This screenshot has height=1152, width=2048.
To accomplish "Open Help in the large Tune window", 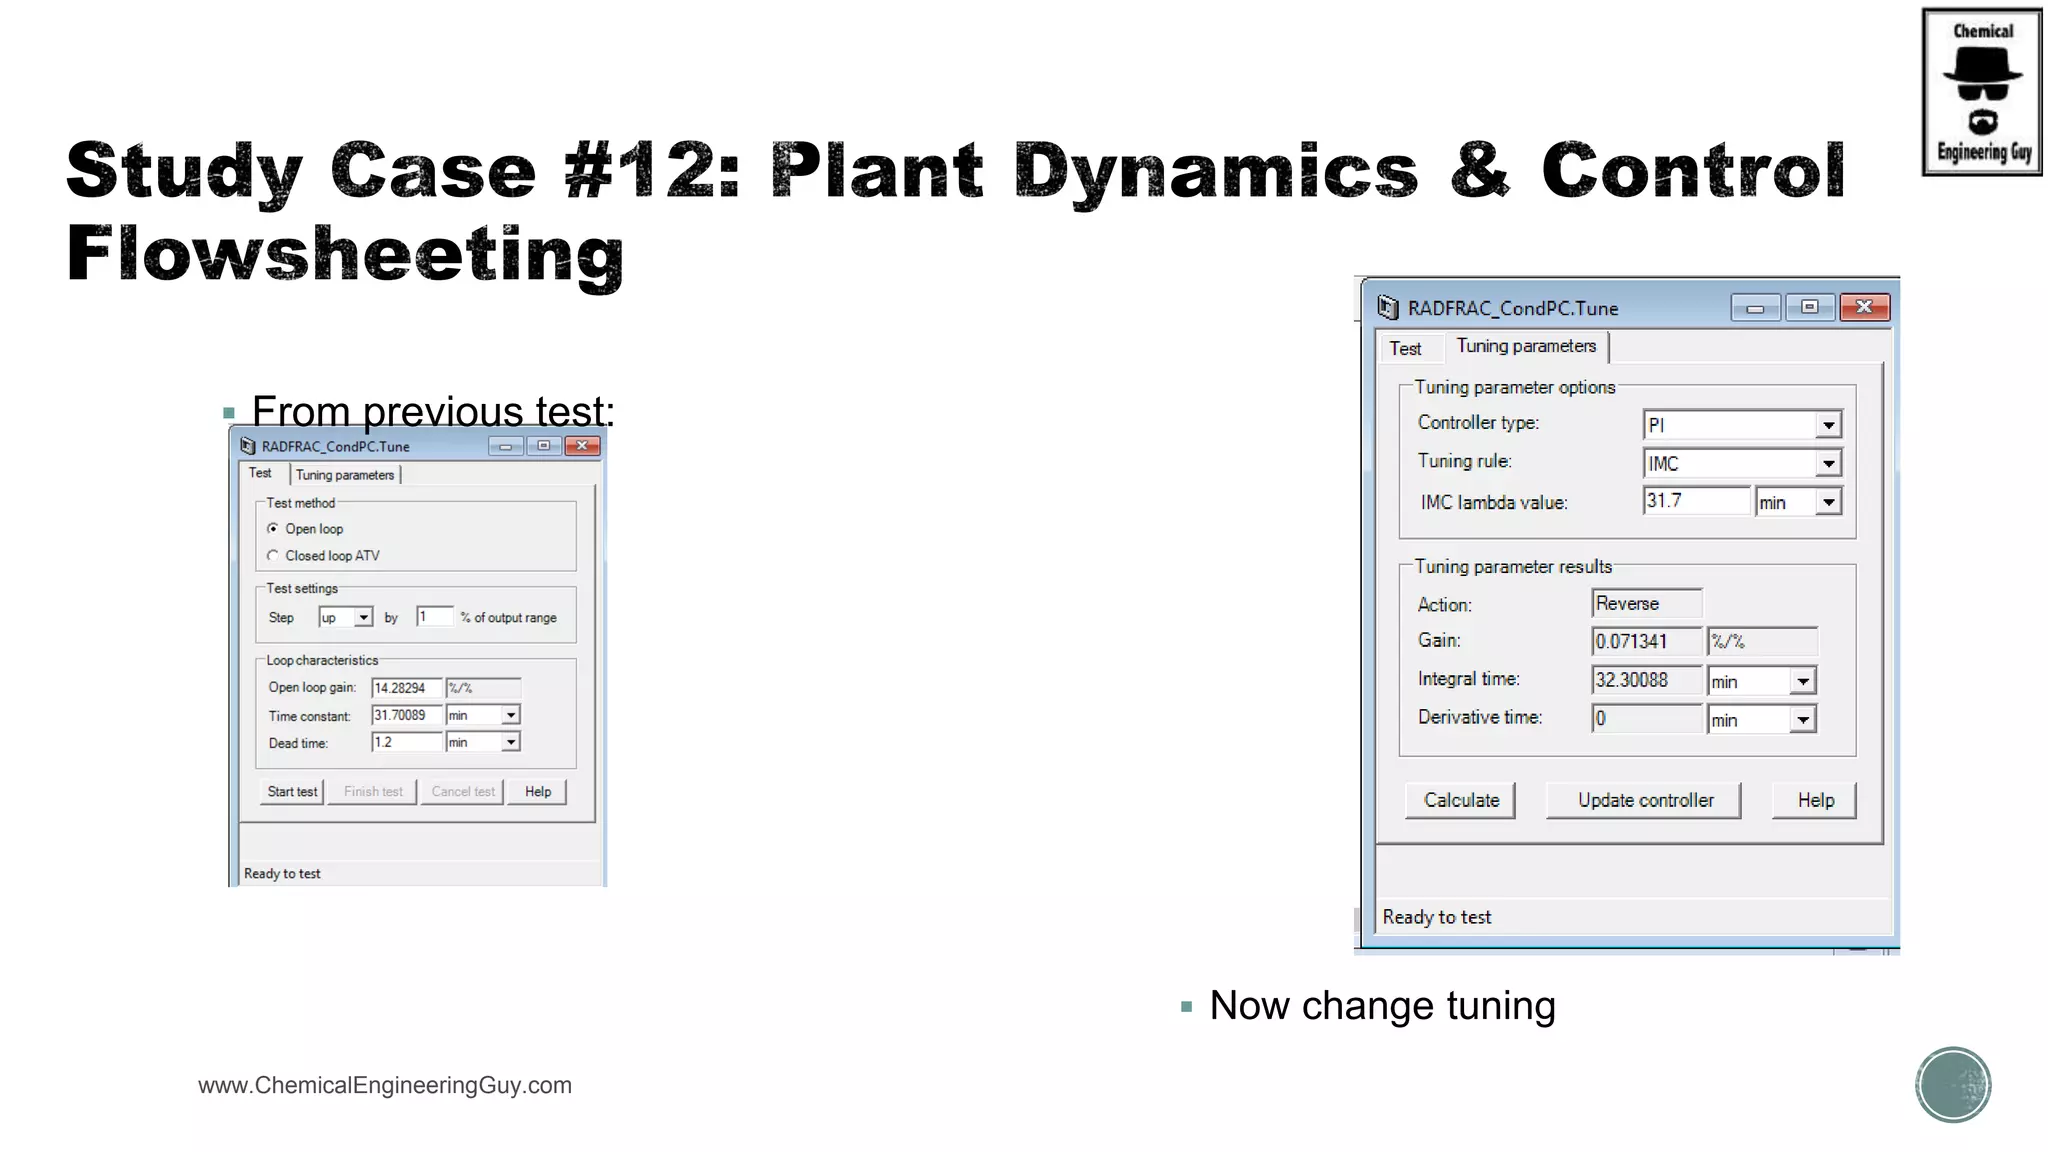I will (1815, 800).
